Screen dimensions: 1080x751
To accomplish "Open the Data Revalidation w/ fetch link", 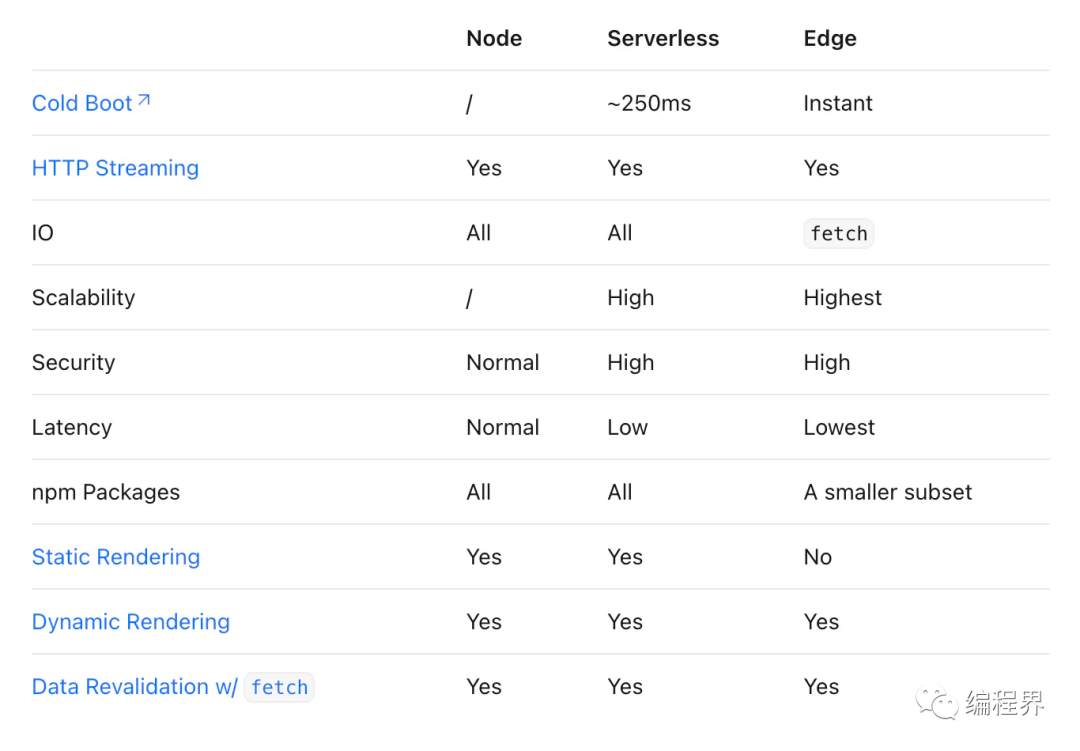I will (173, 687).
